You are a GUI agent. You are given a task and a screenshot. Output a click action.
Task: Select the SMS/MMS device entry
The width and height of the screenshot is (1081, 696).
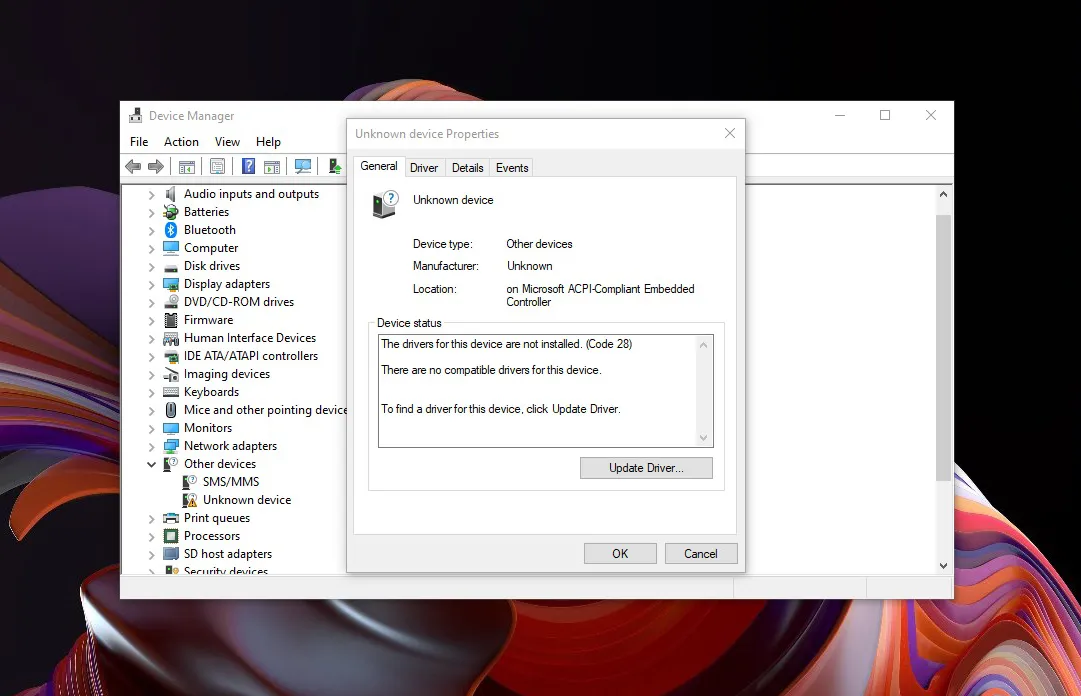230,482
